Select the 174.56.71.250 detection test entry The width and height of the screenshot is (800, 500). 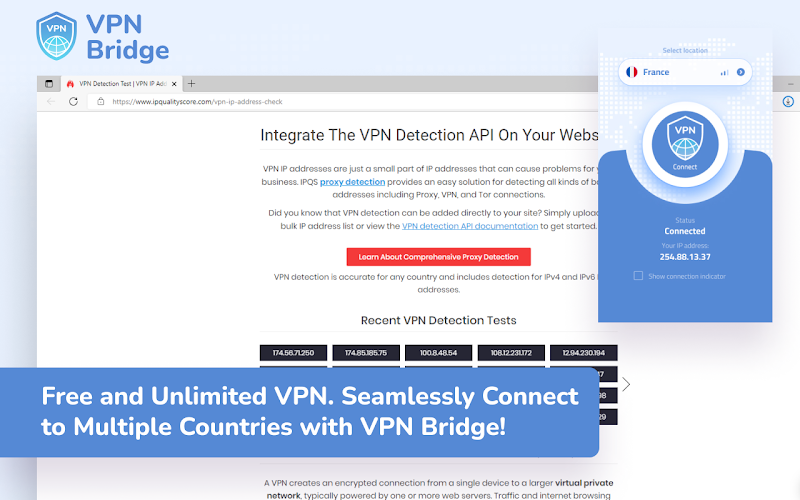click(x=293, y=353)
